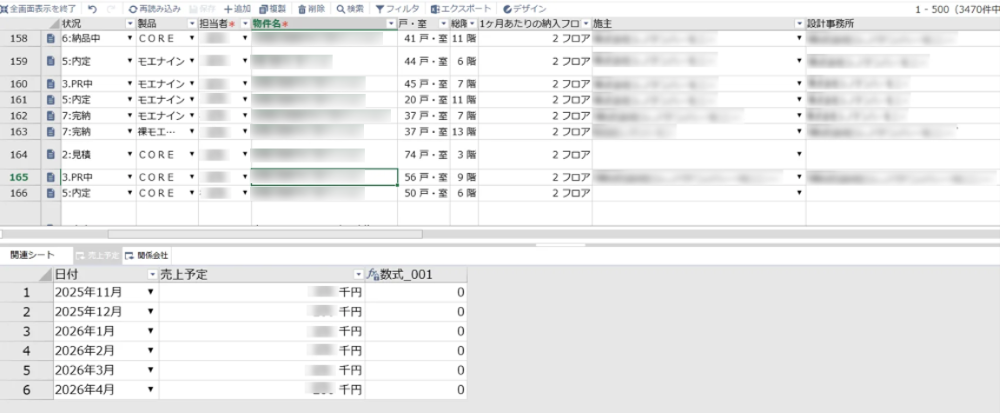
Task: Select the 売上予定 tab
Action: click(x=98, y=255)
